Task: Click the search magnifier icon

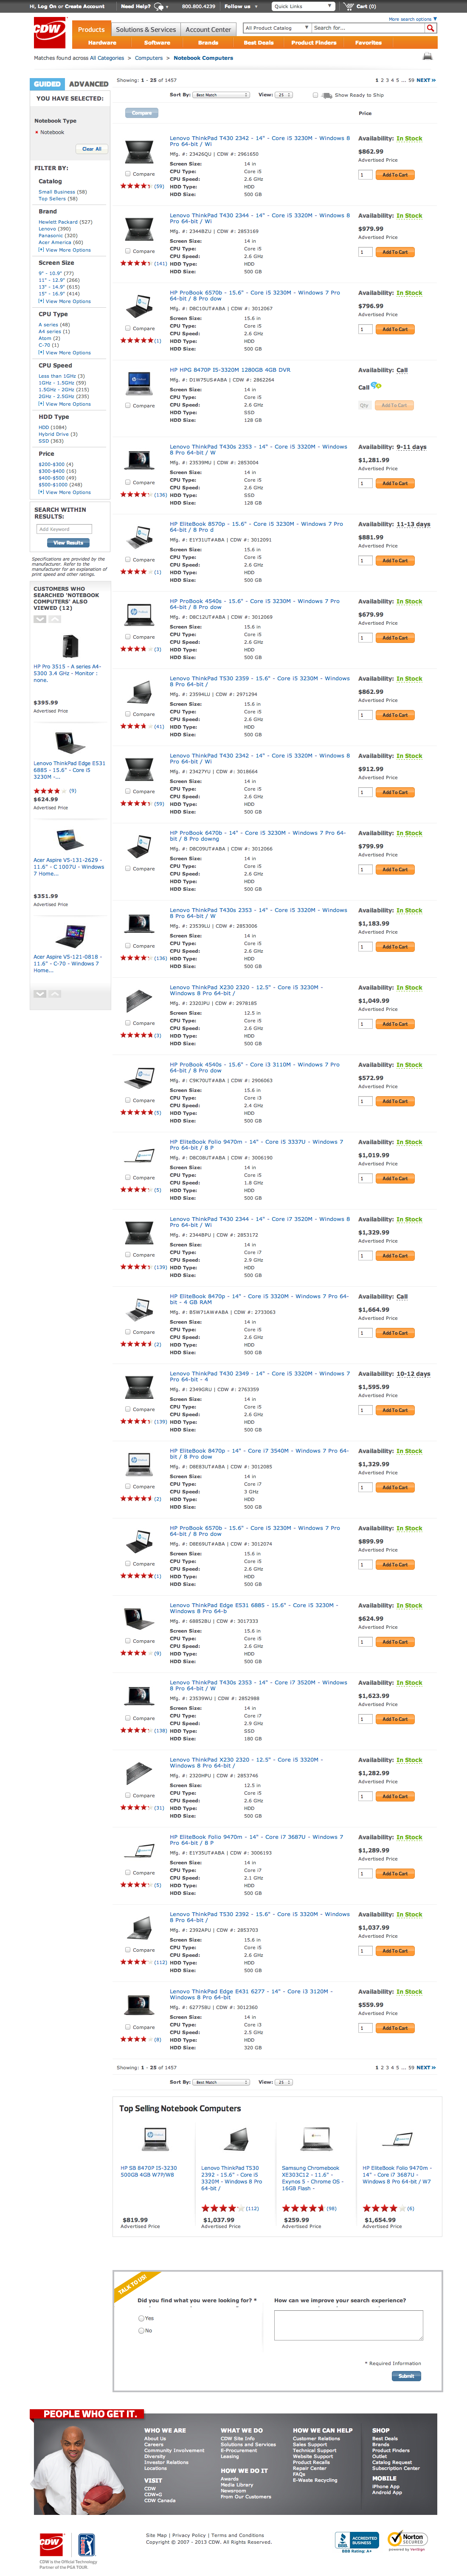Action: [x=431, y=28]
